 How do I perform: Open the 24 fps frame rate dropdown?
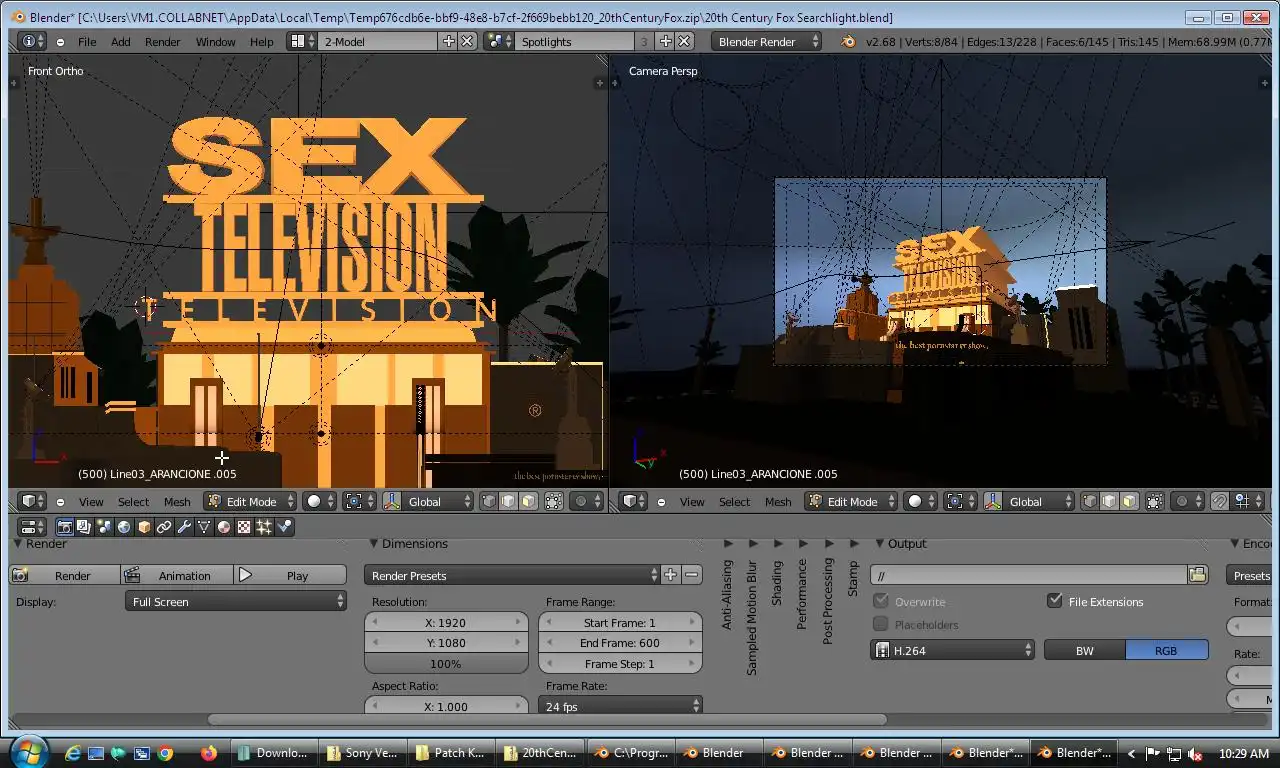tap(620, 706)
